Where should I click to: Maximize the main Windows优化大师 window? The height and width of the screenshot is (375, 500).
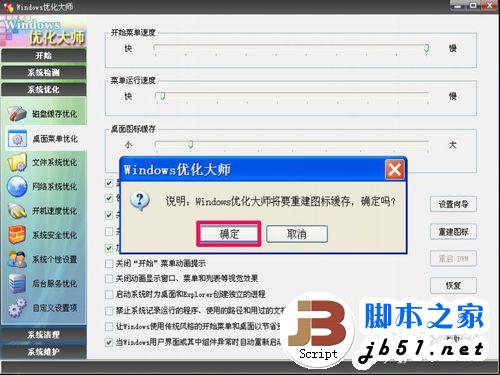pos(473,5)
